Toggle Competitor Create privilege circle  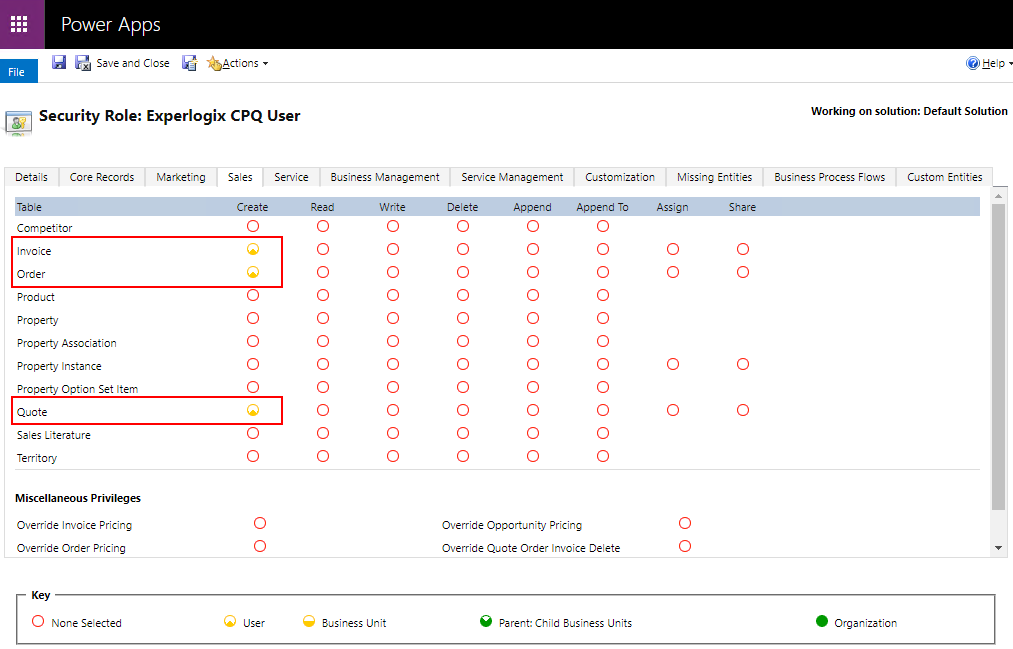click(x=253, y=226)
